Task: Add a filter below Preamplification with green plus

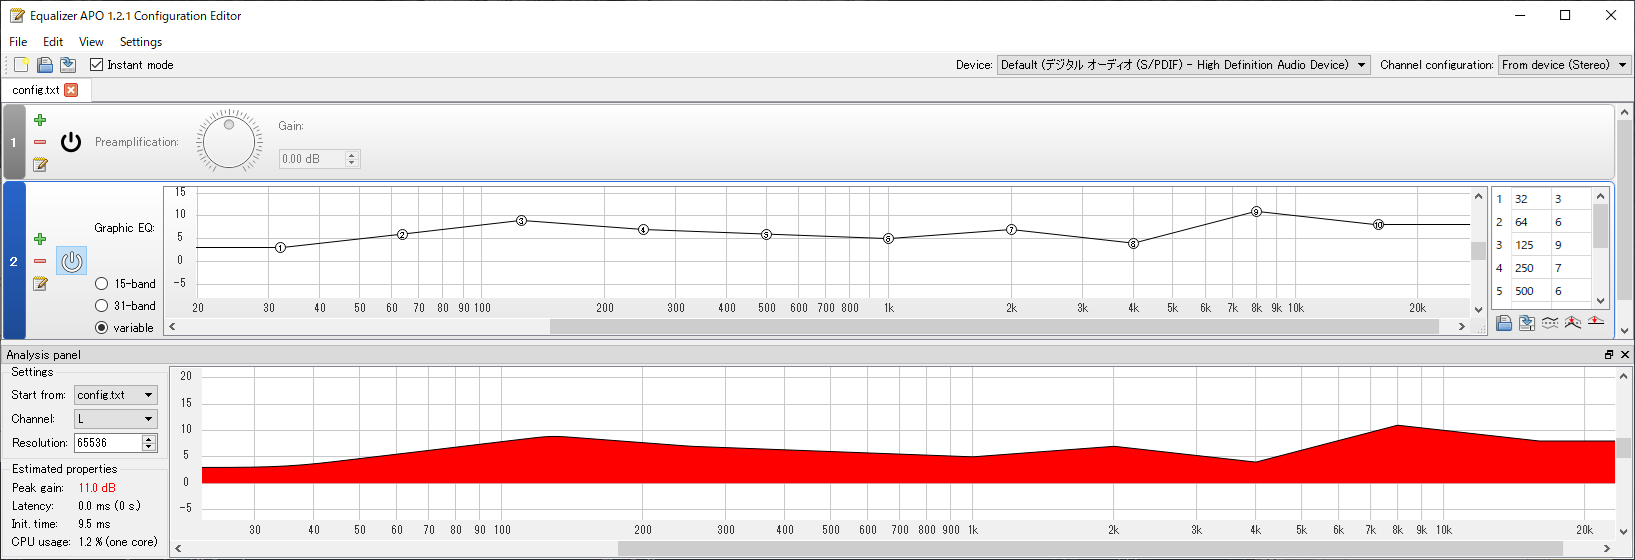Action: tap(40, 120)
